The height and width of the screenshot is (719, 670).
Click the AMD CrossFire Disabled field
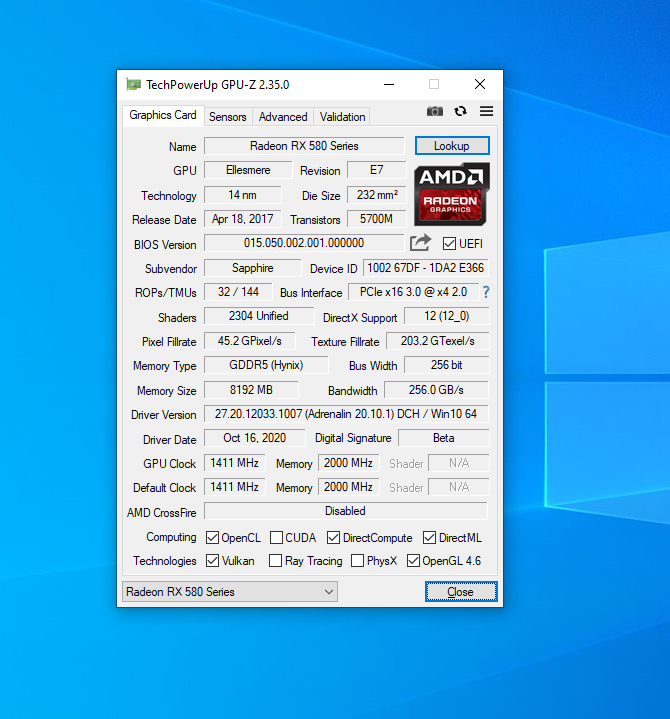pos(346,511)
